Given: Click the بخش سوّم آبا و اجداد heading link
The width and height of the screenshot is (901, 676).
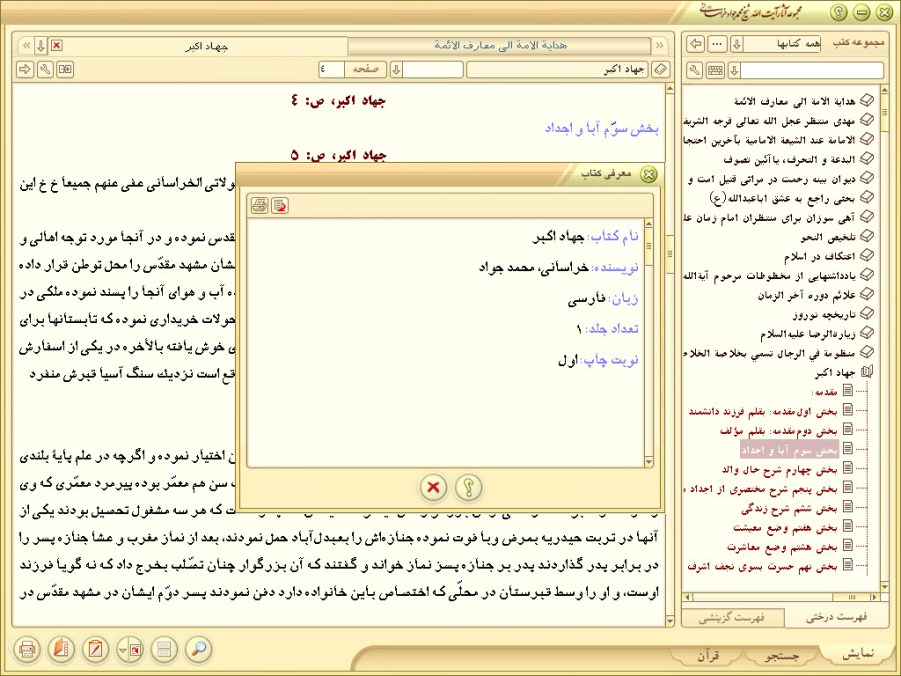Looking at the screenshot, I should coord(601,128).
